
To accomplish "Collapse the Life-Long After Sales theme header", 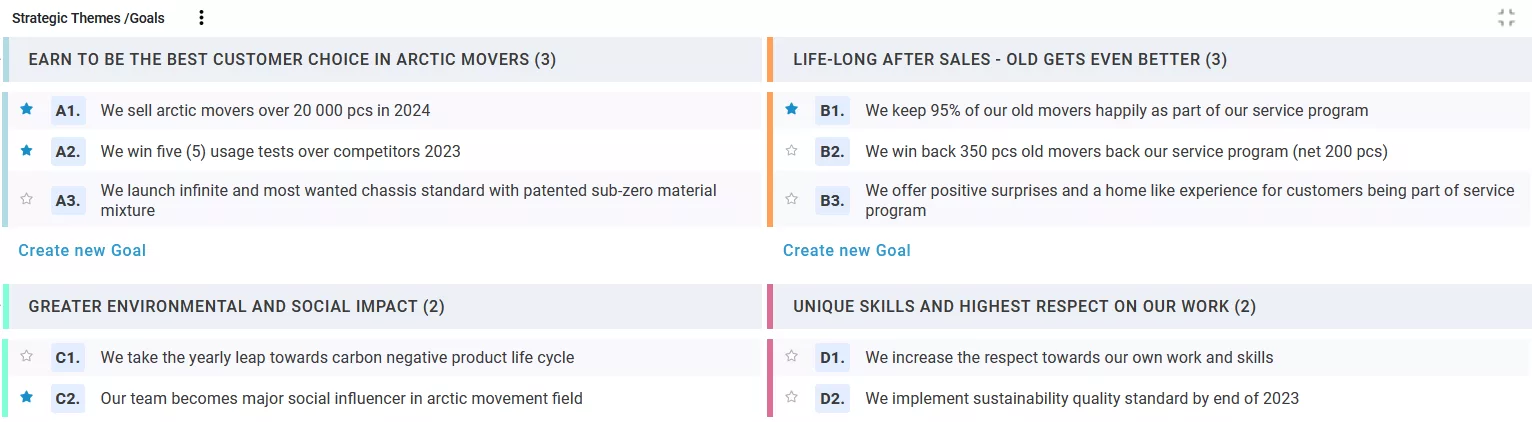I will (1010, 60).
